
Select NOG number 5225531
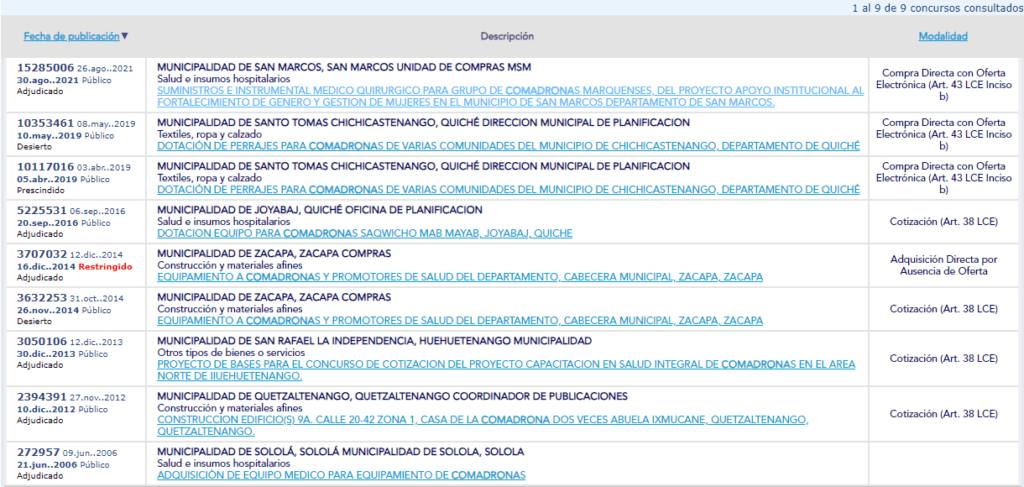click(x=41, y=211)
